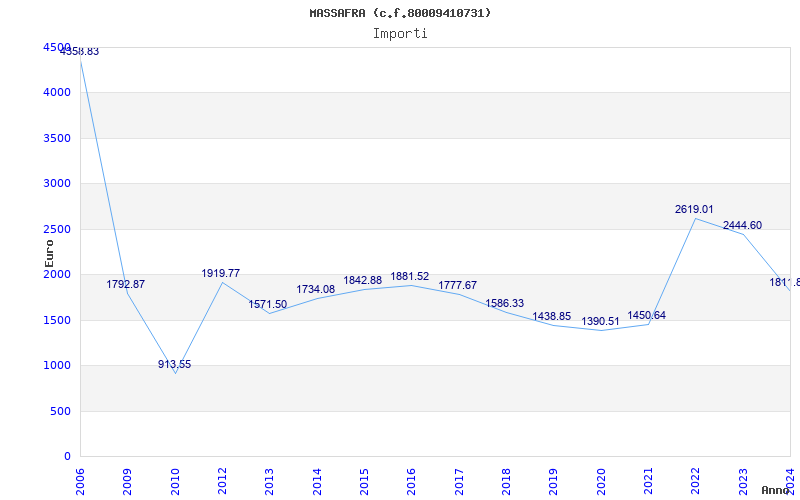Select data label 913.55
The image size is (800, 500).
click(174, 364)
